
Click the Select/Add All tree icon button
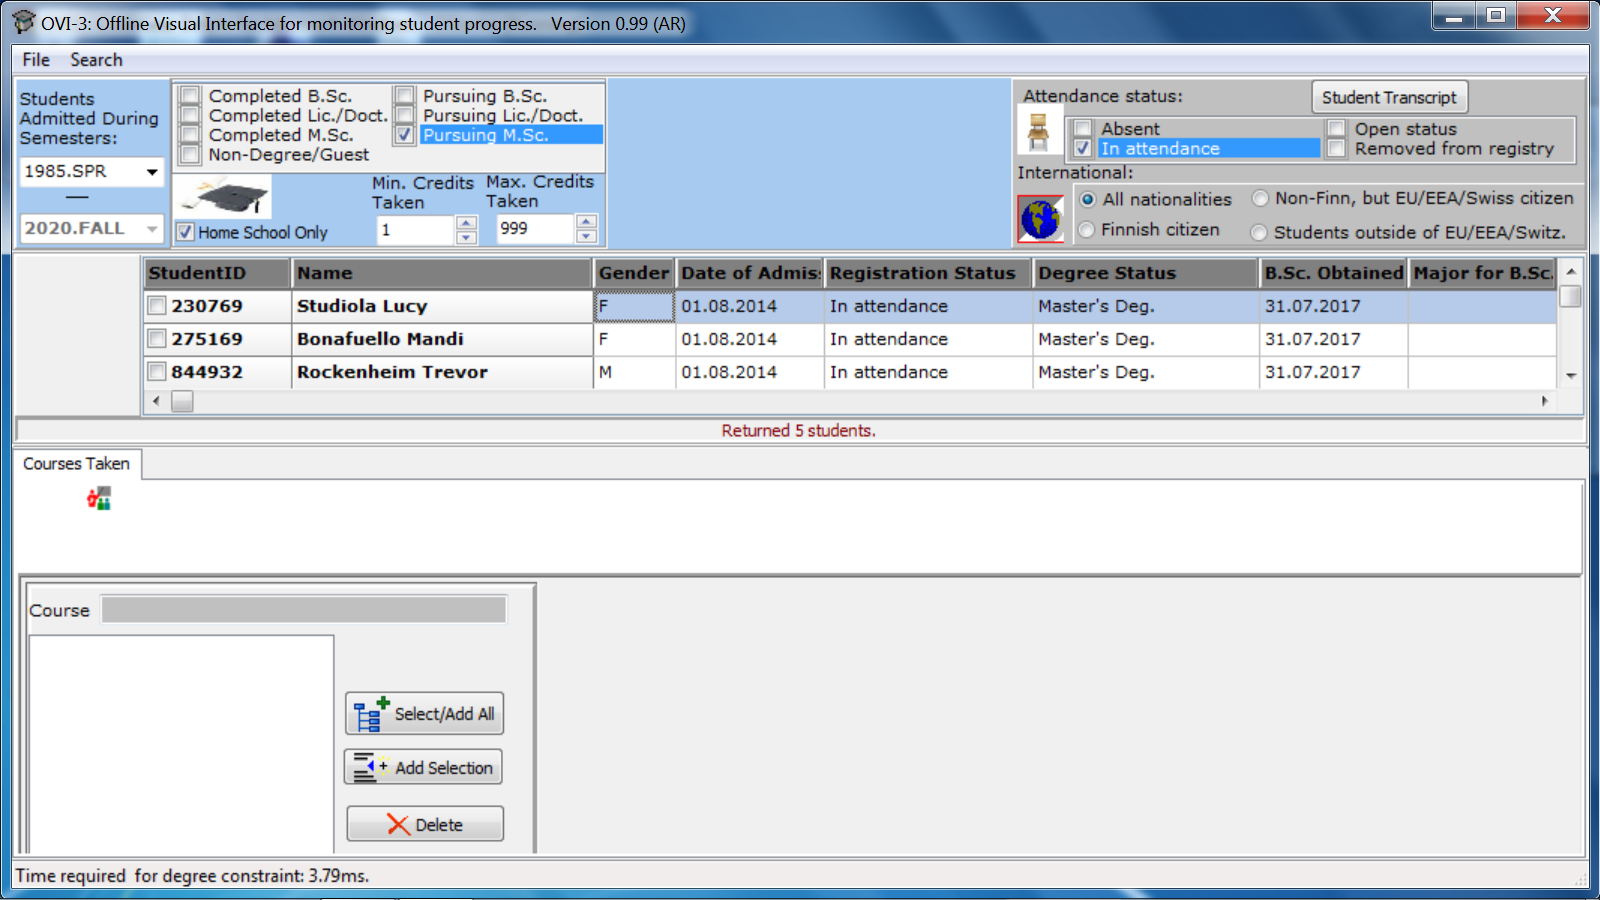(x=424, y=714)
